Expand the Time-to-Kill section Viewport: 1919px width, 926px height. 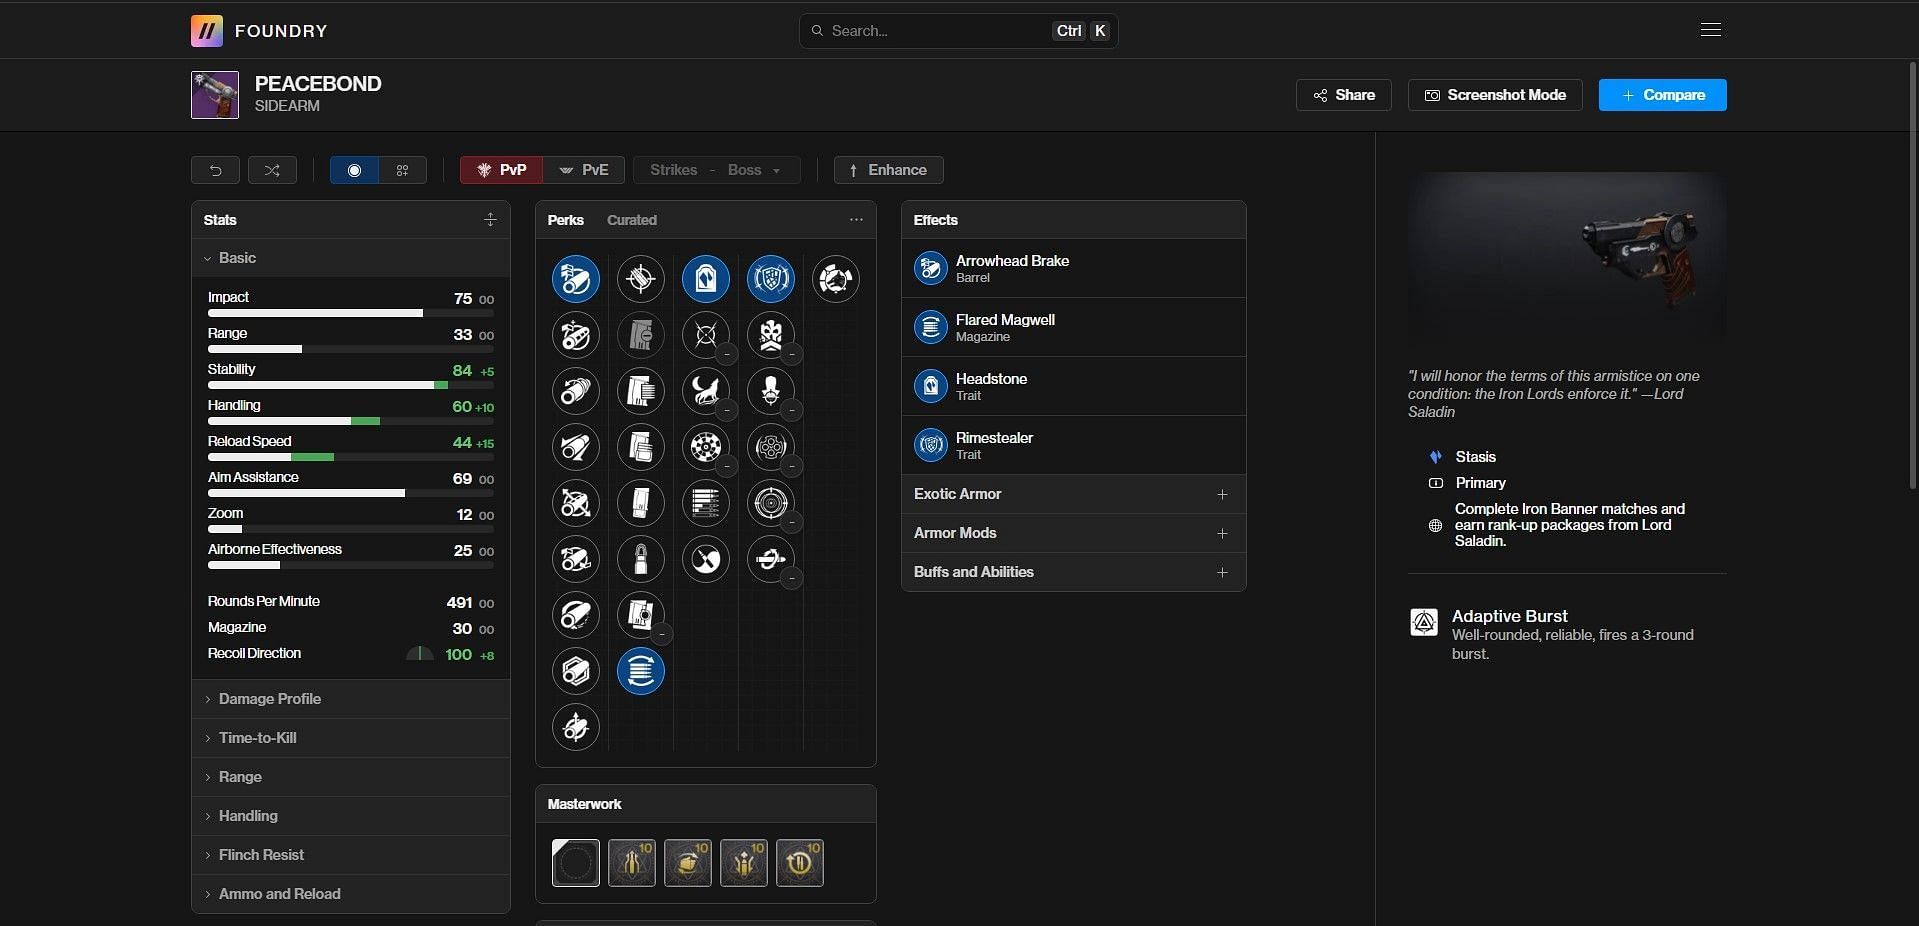[x=351, y=738]
